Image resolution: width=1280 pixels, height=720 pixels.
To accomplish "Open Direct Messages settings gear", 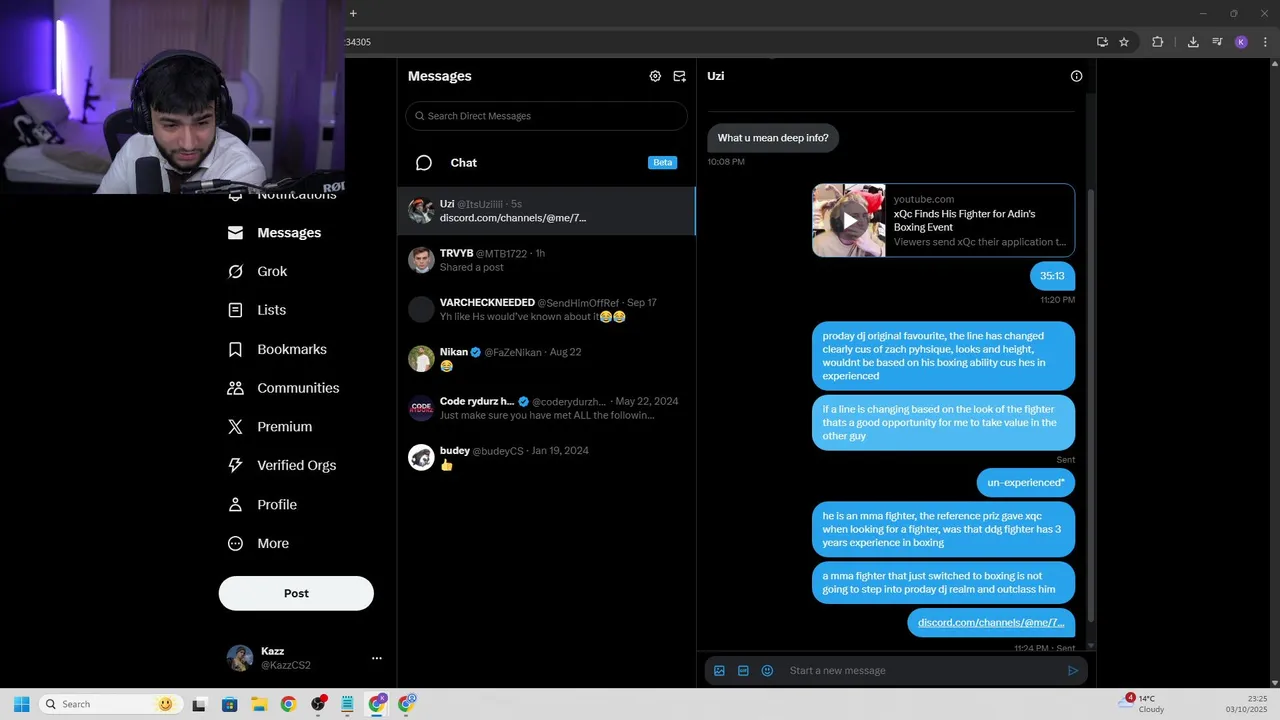I will tap(655, 76).
